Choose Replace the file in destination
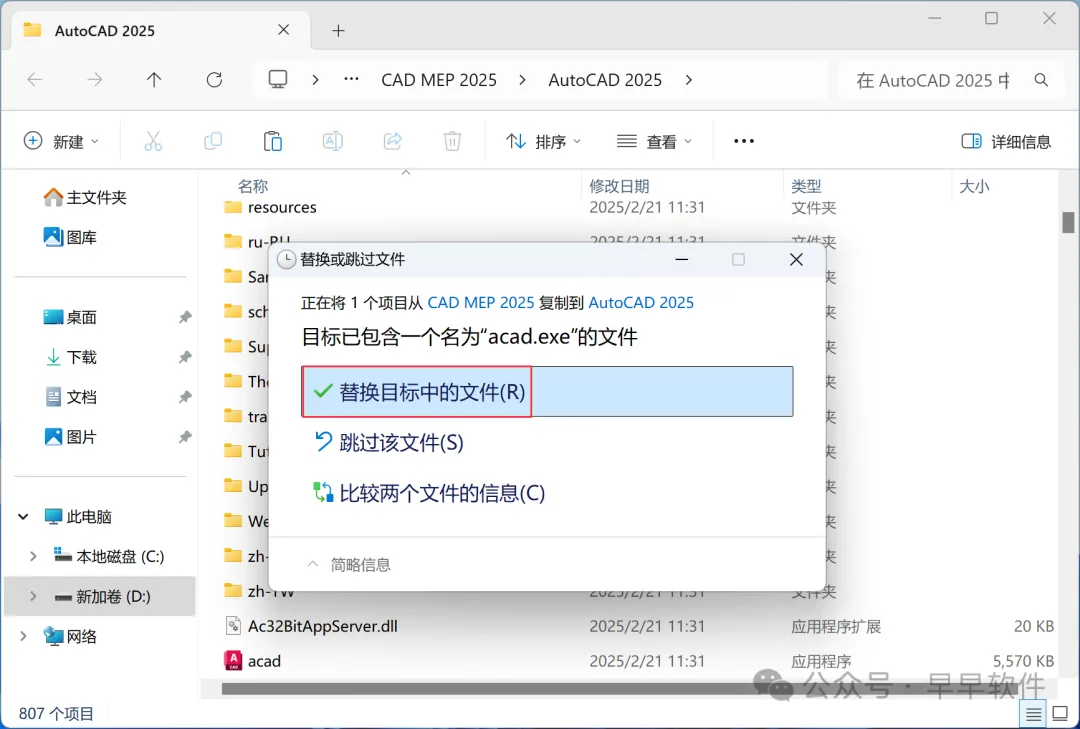The height and width of the screenshot is (729, 1080). click(x=547, y=391)
